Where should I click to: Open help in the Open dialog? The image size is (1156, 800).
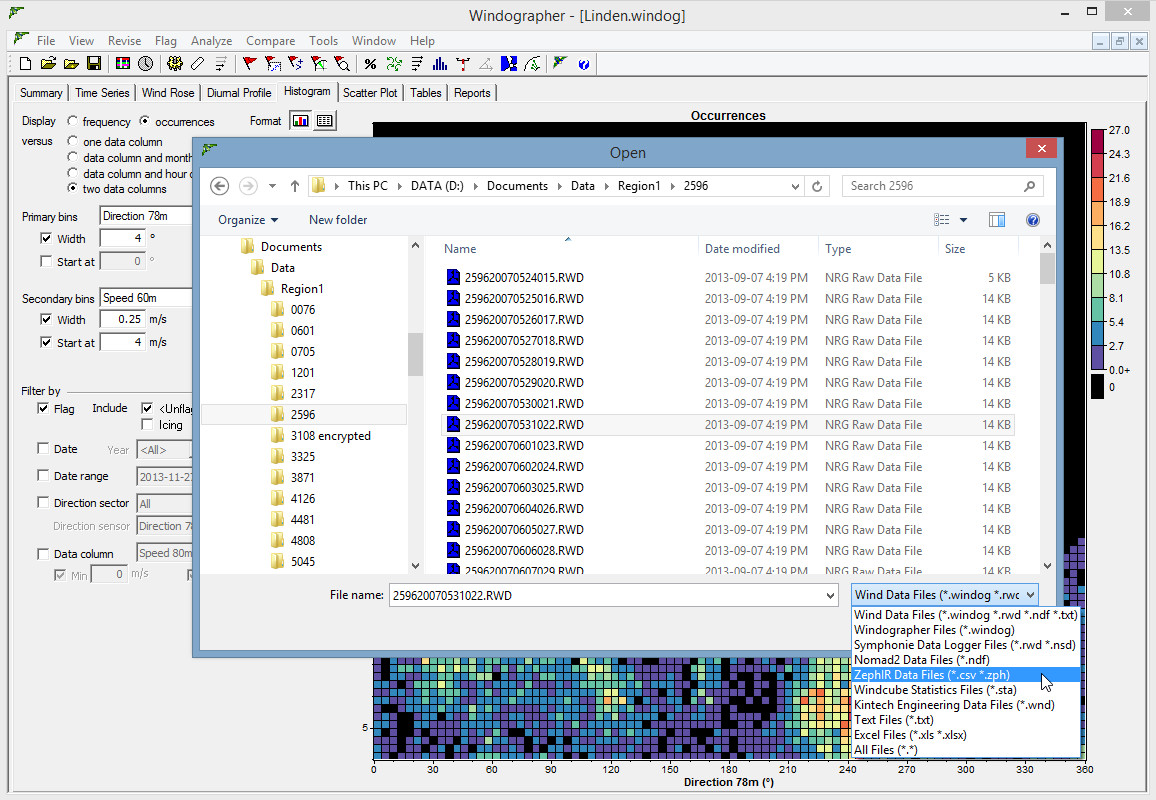pyautogui.click(x=1033, y=220)
